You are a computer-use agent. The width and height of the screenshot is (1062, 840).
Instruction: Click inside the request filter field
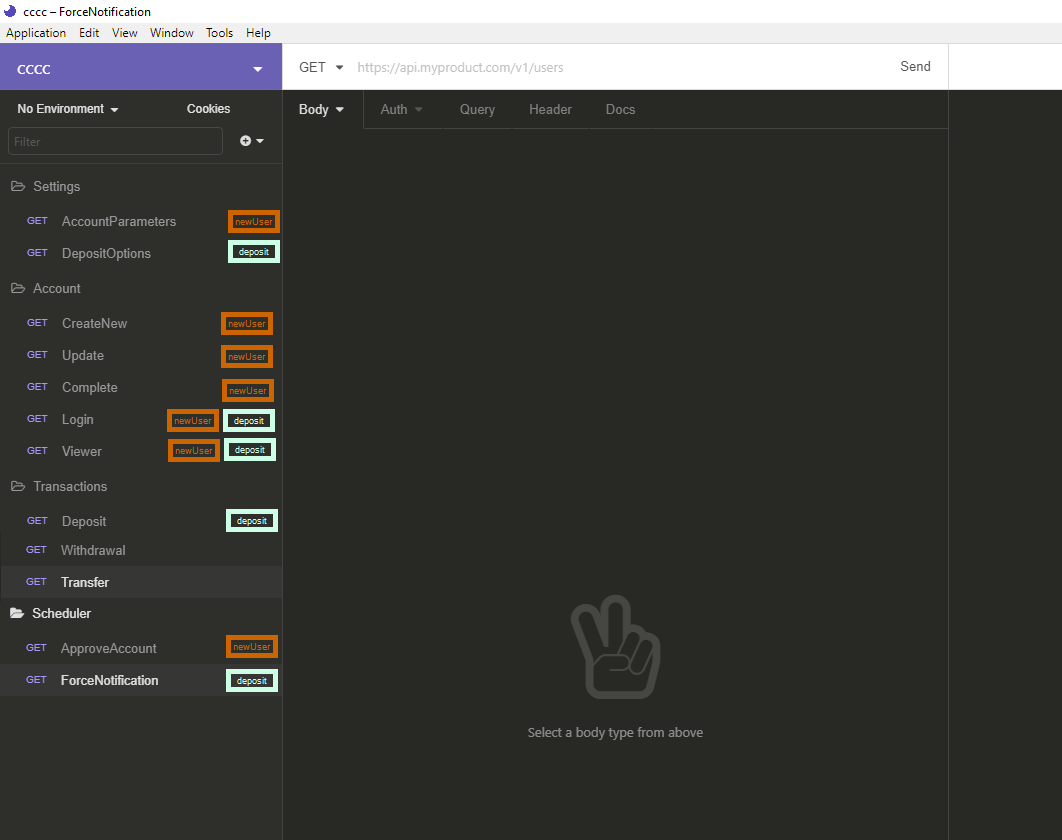[x=115, y=141]
